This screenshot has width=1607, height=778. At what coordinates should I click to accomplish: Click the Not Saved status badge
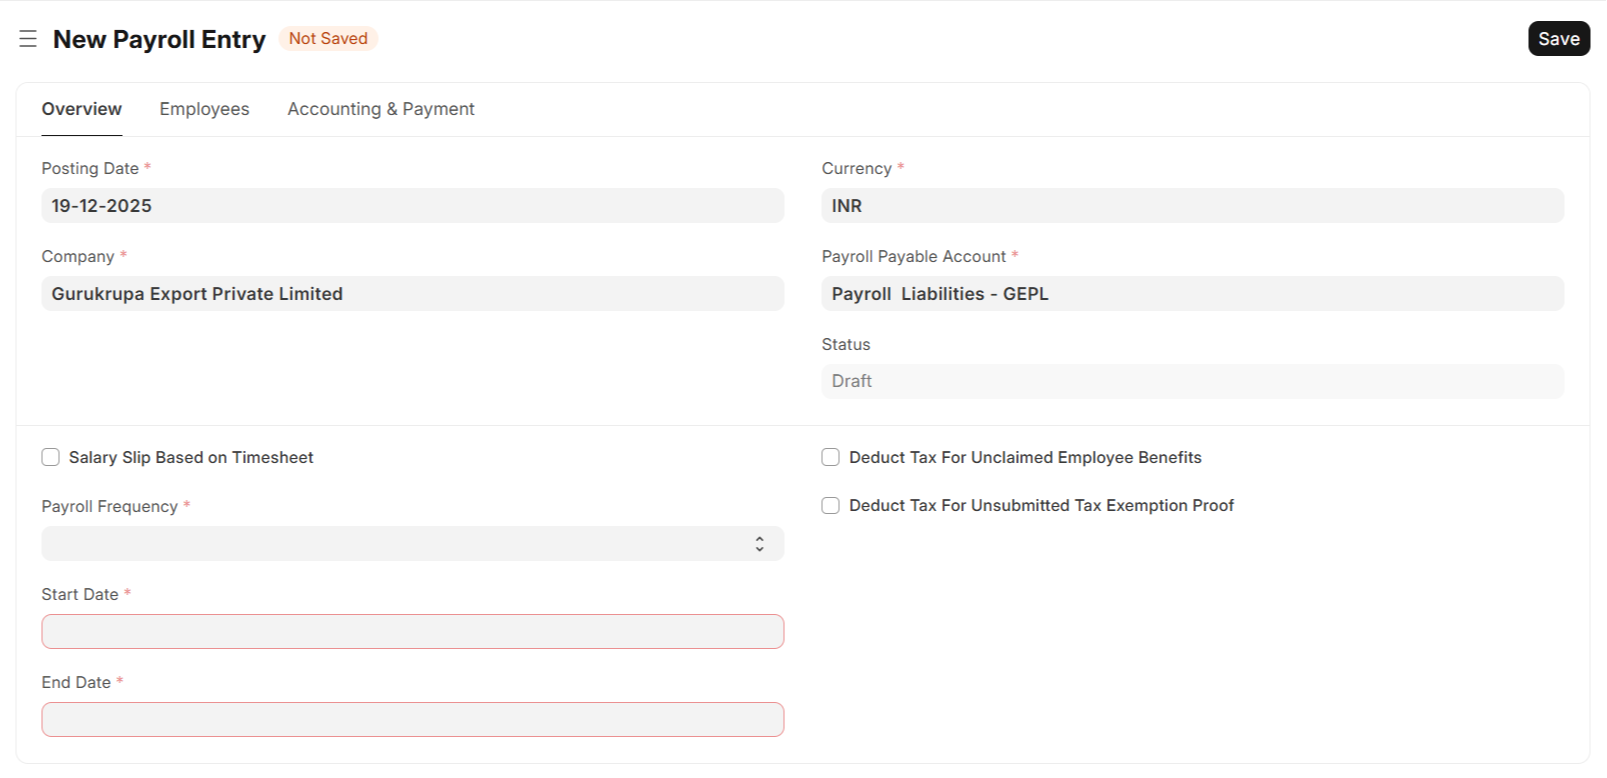(x=328, y=38)
